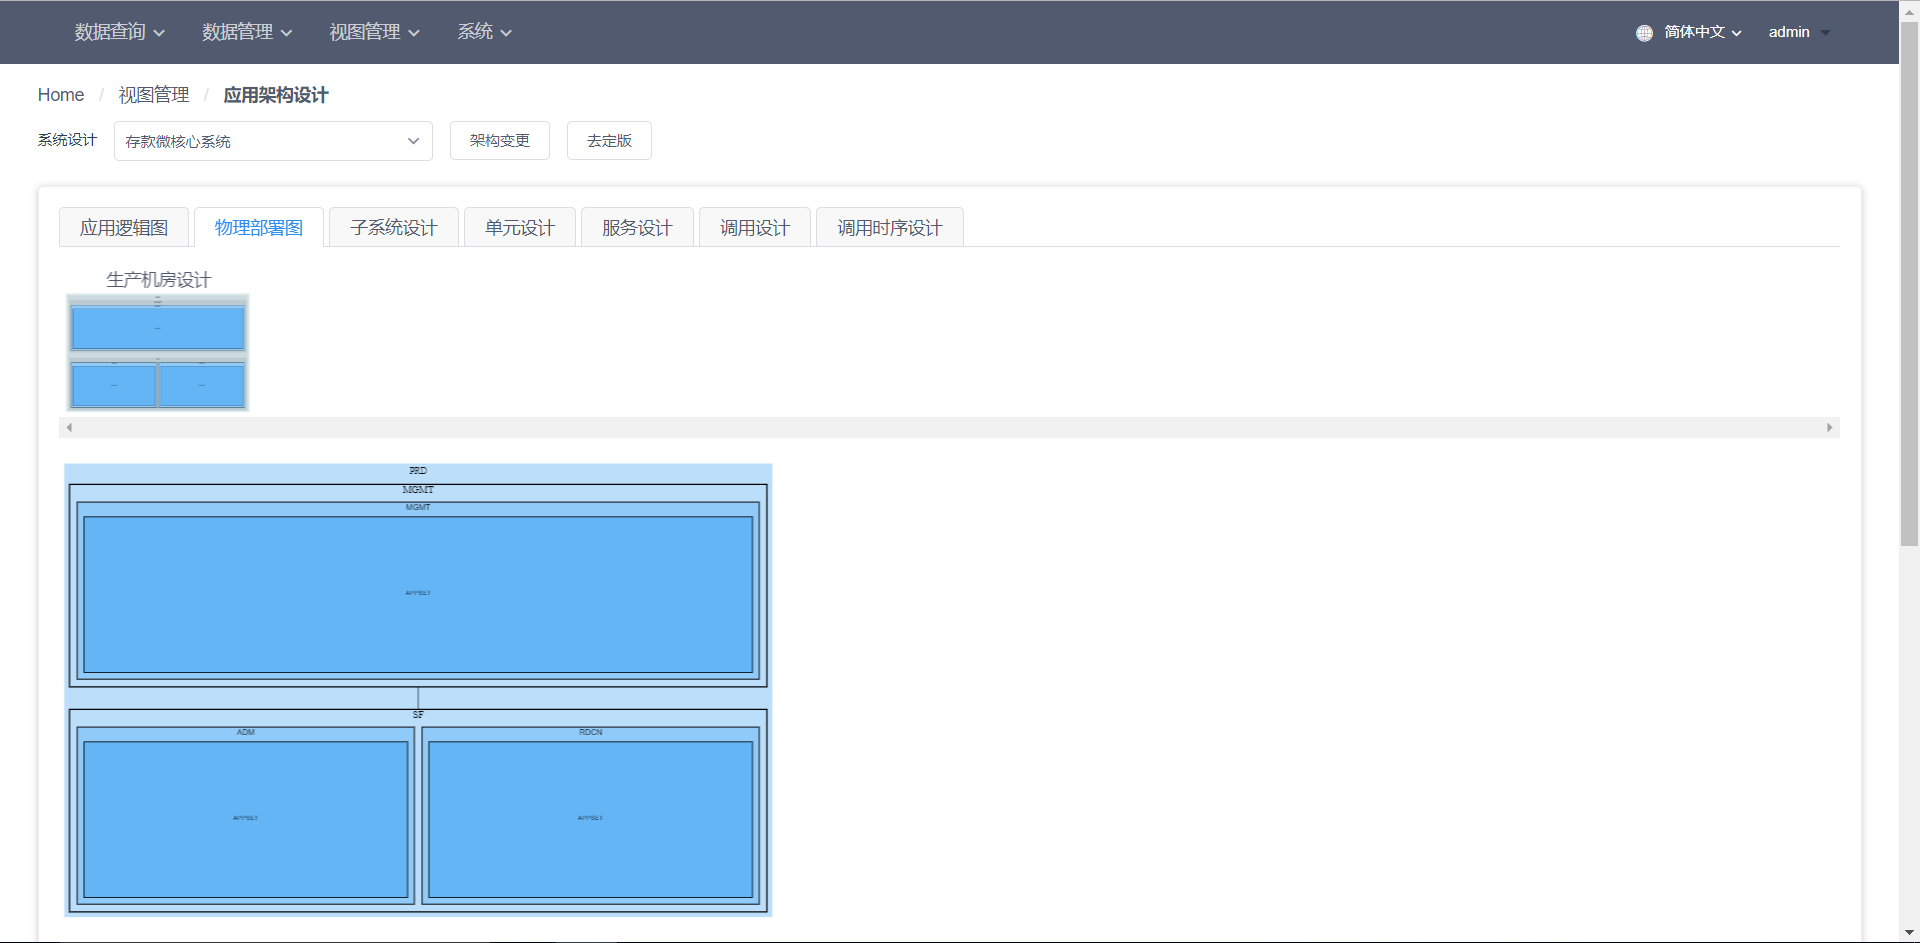Switch to the 调用设计 tab
The width and height of the screenshot is (1920, 943).
click(x=755, y=227)
